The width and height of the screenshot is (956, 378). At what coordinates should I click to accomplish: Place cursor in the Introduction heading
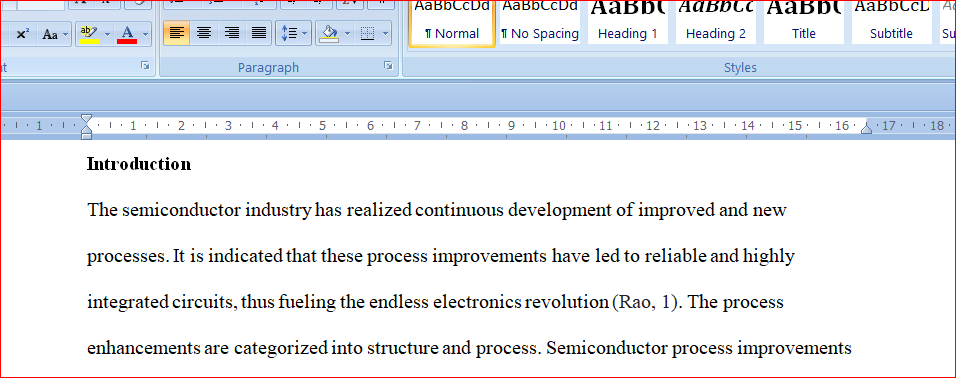pos(139,164)
